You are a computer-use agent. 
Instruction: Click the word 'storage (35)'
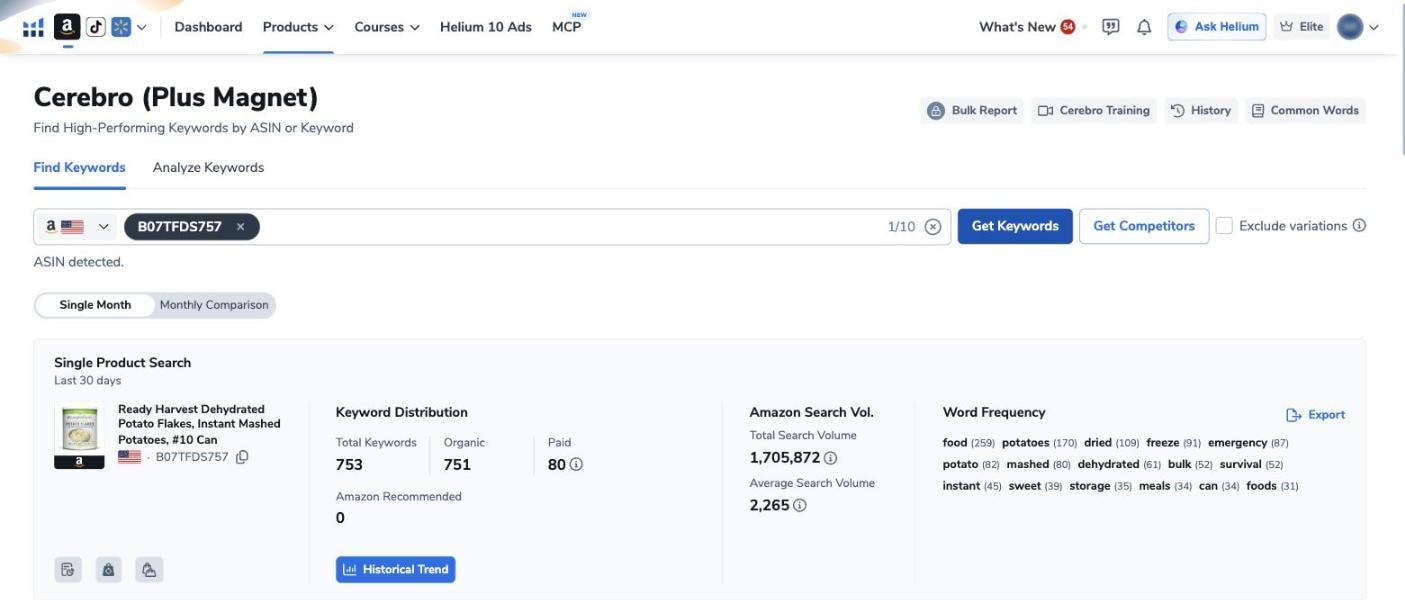pyautogui.click(x=1101, y=487)
